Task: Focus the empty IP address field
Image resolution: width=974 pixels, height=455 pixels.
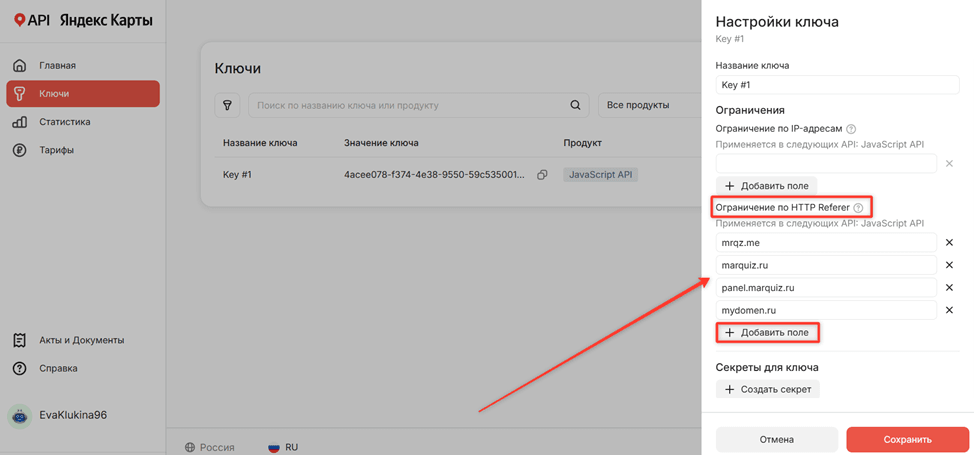Action: (x=826, y=163)
